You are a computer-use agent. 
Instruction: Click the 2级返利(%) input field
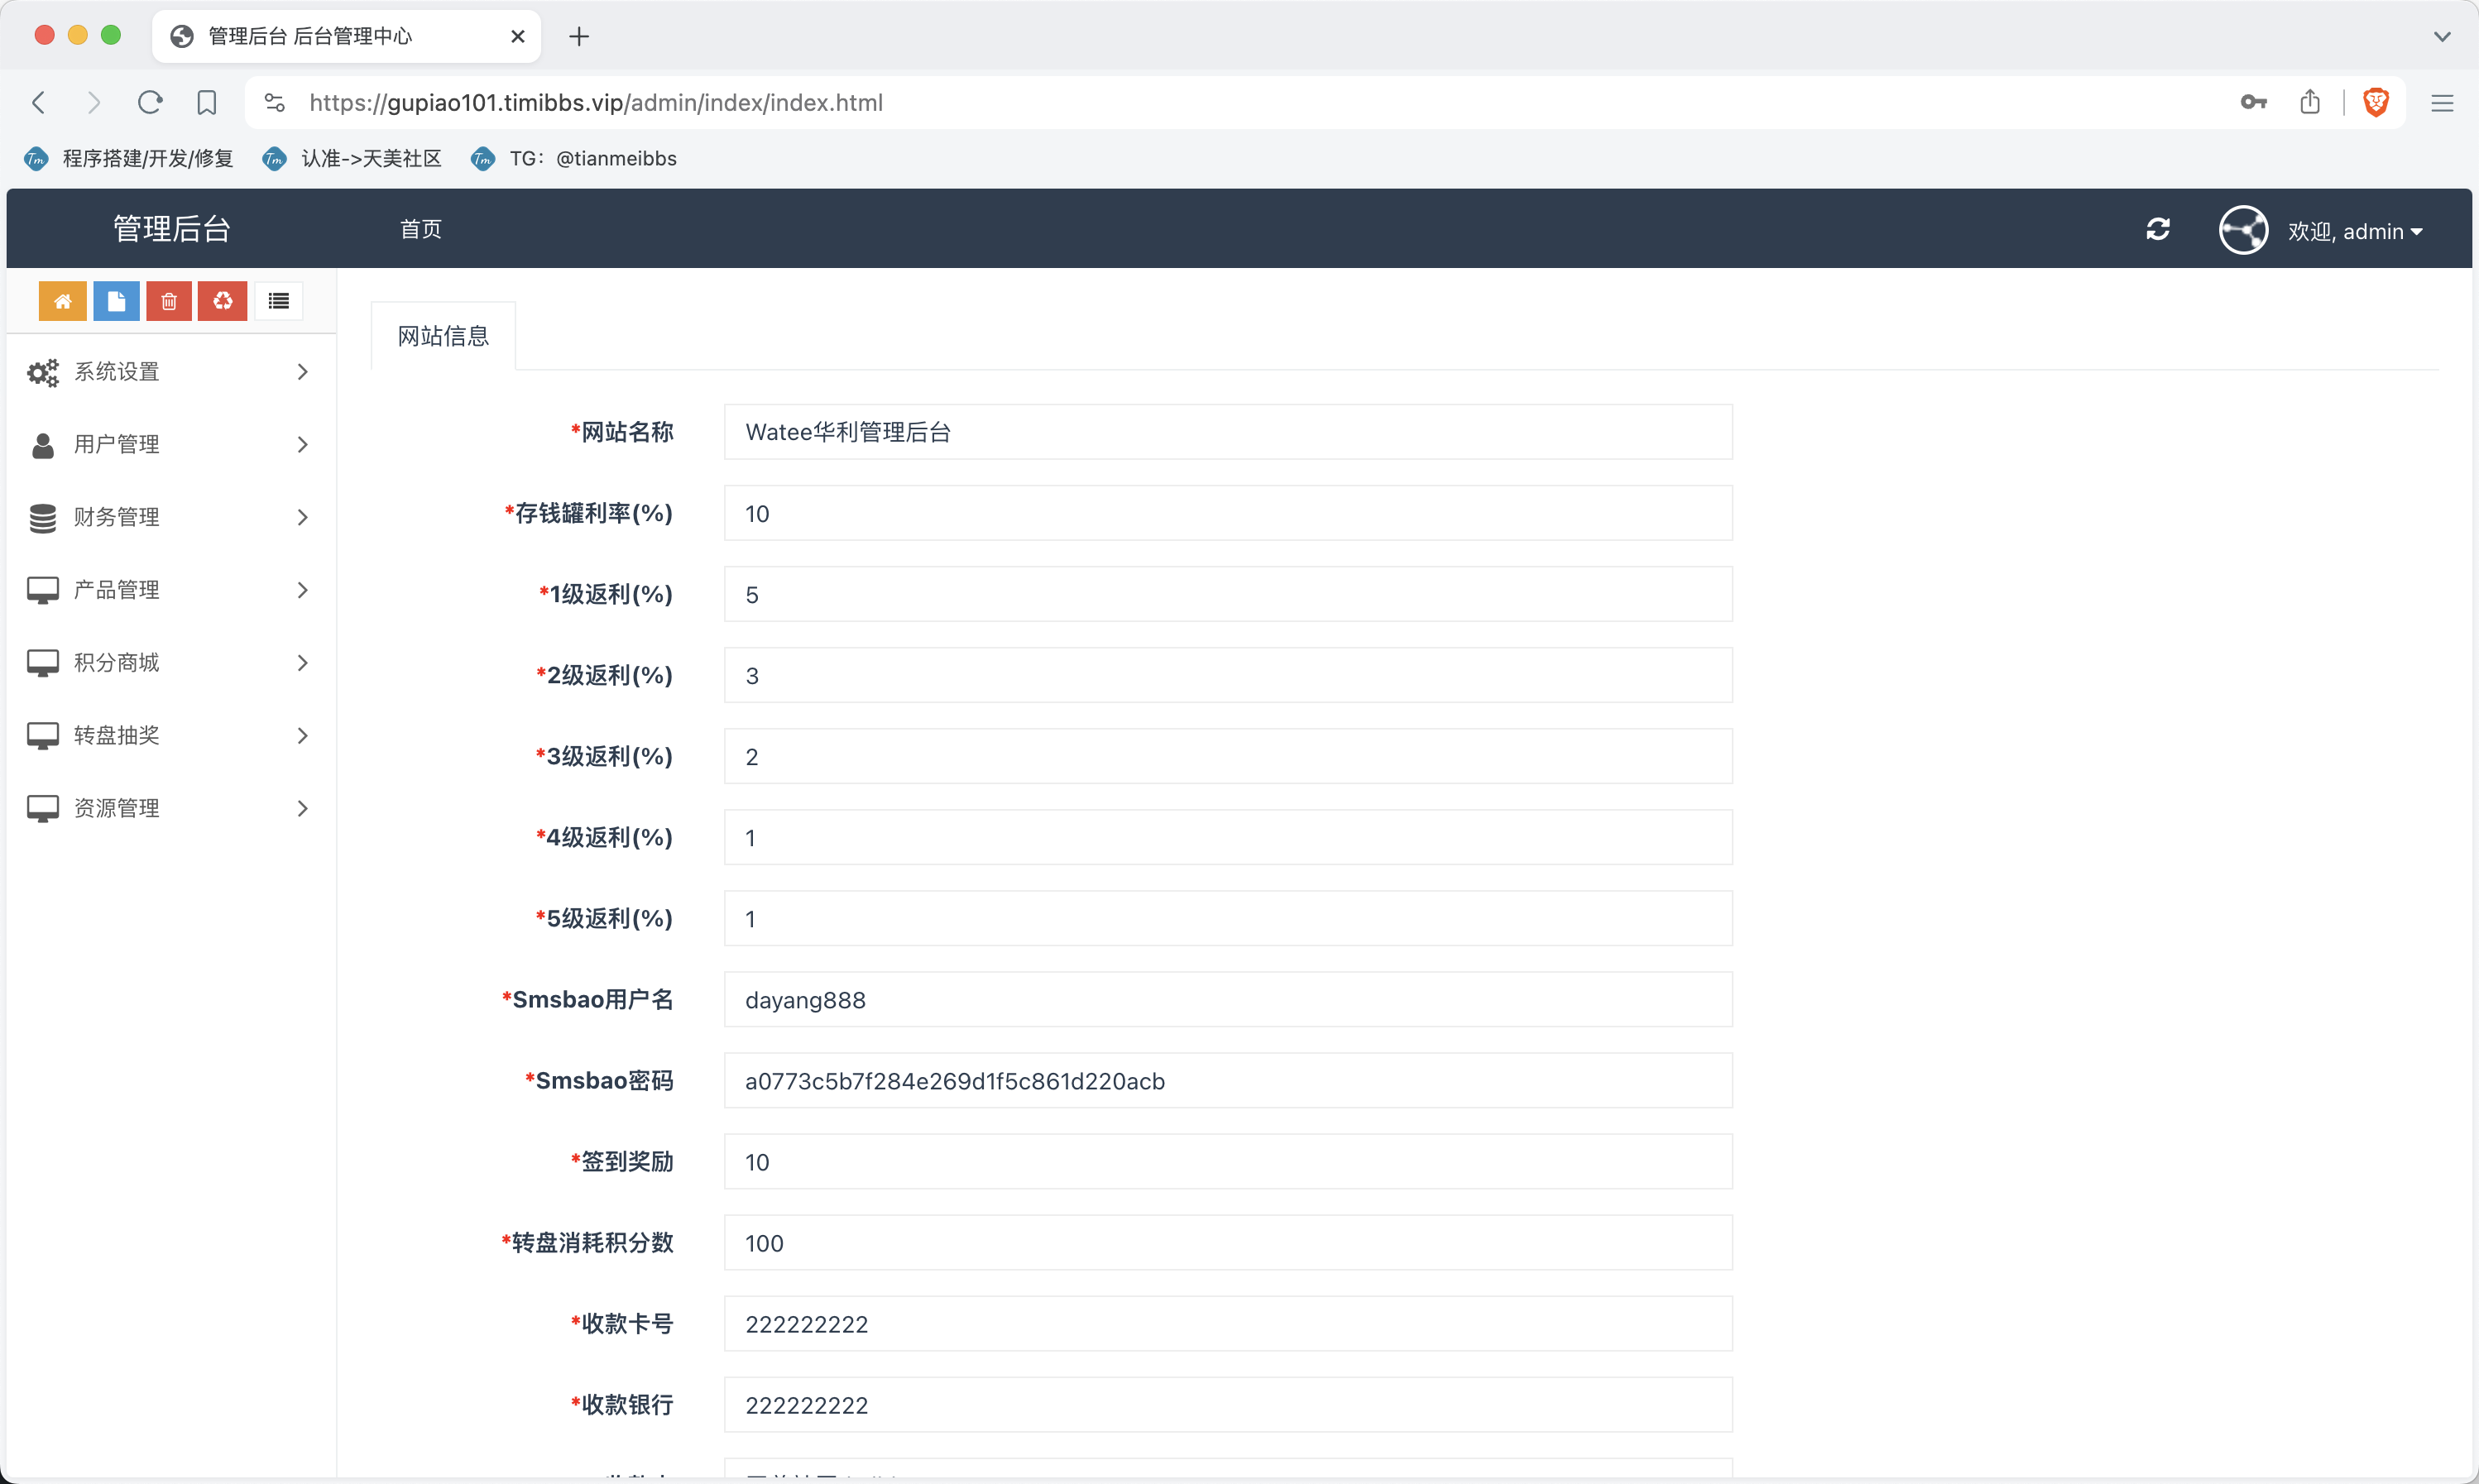(1228, 675)
